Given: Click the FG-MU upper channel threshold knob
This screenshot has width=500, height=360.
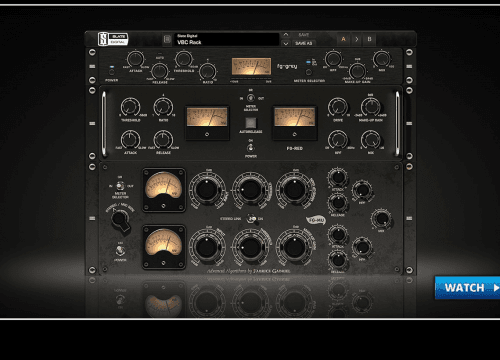Looking at the screenshot, I should point(250,190).
